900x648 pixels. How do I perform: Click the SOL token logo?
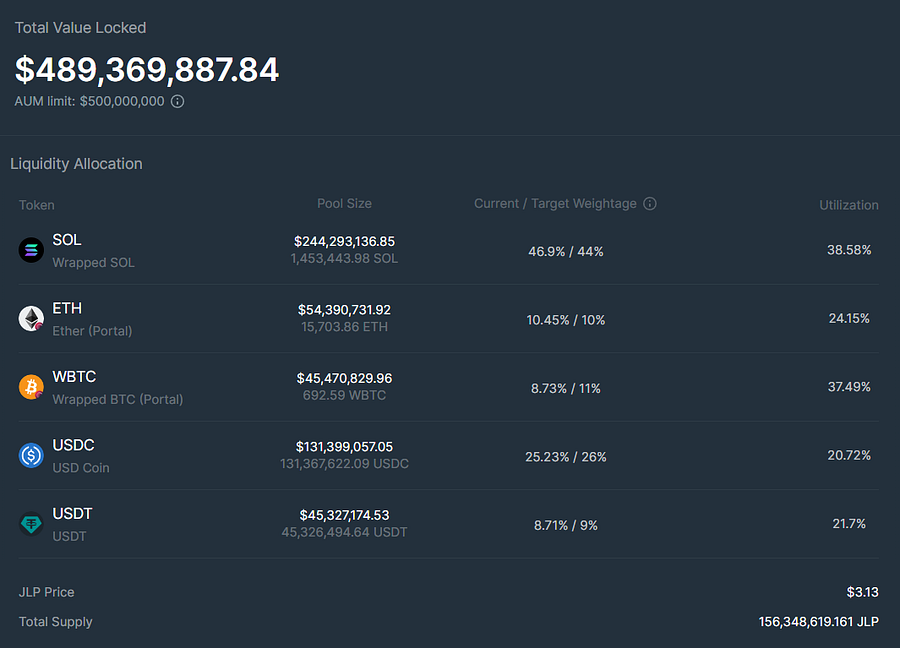31,250
